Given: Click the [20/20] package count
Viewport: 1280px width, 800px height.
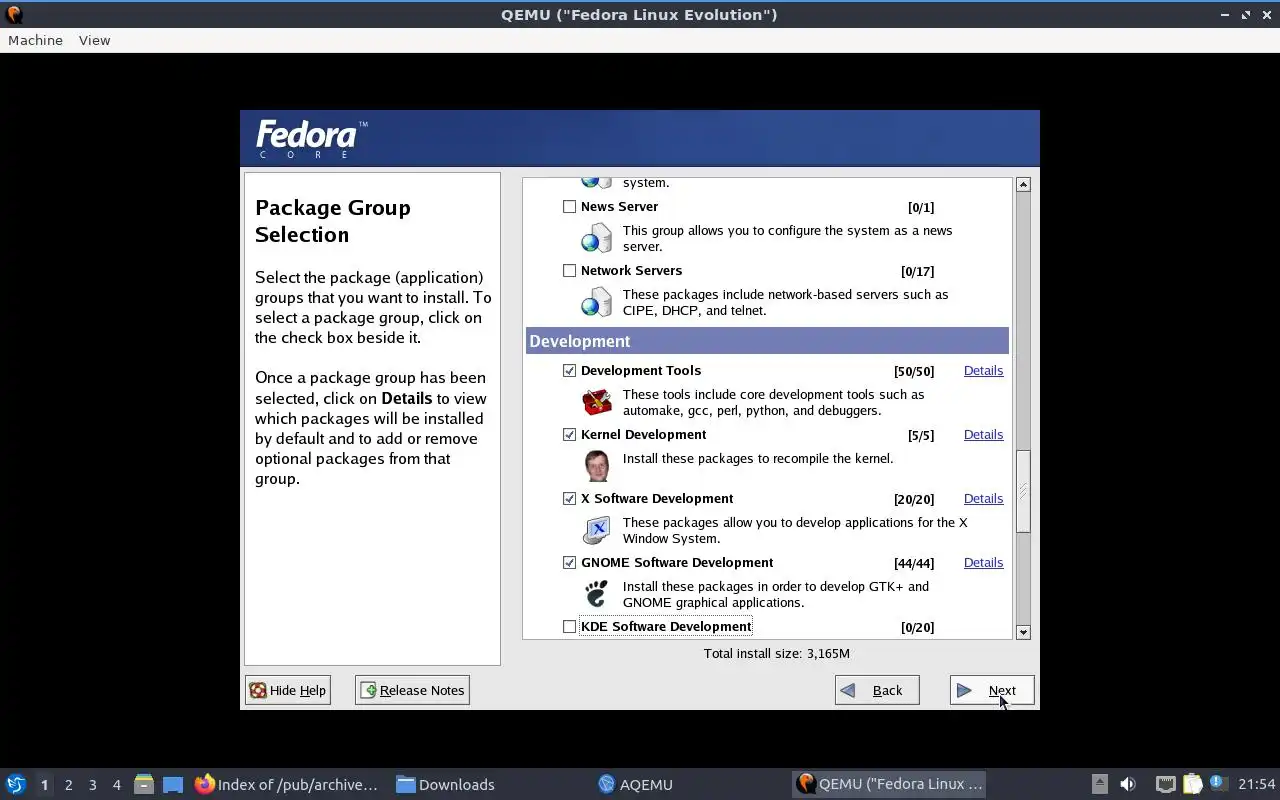Looking at the screenshot, I should (914, 499).
